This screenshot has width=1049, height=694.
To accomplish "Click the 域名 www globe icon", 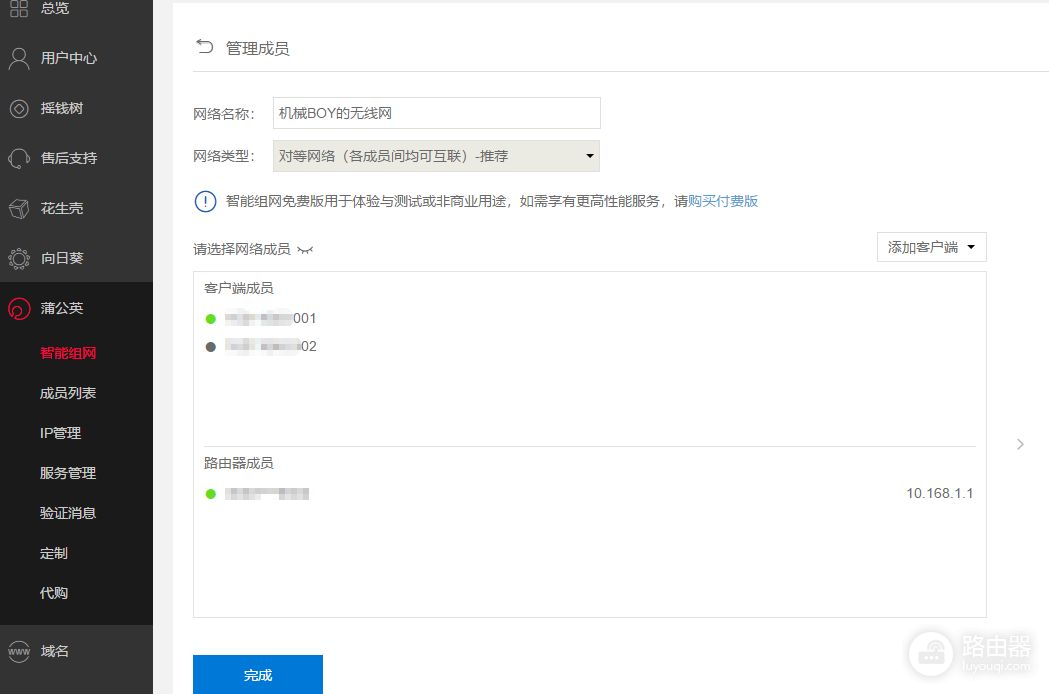I will click(19, 651).
